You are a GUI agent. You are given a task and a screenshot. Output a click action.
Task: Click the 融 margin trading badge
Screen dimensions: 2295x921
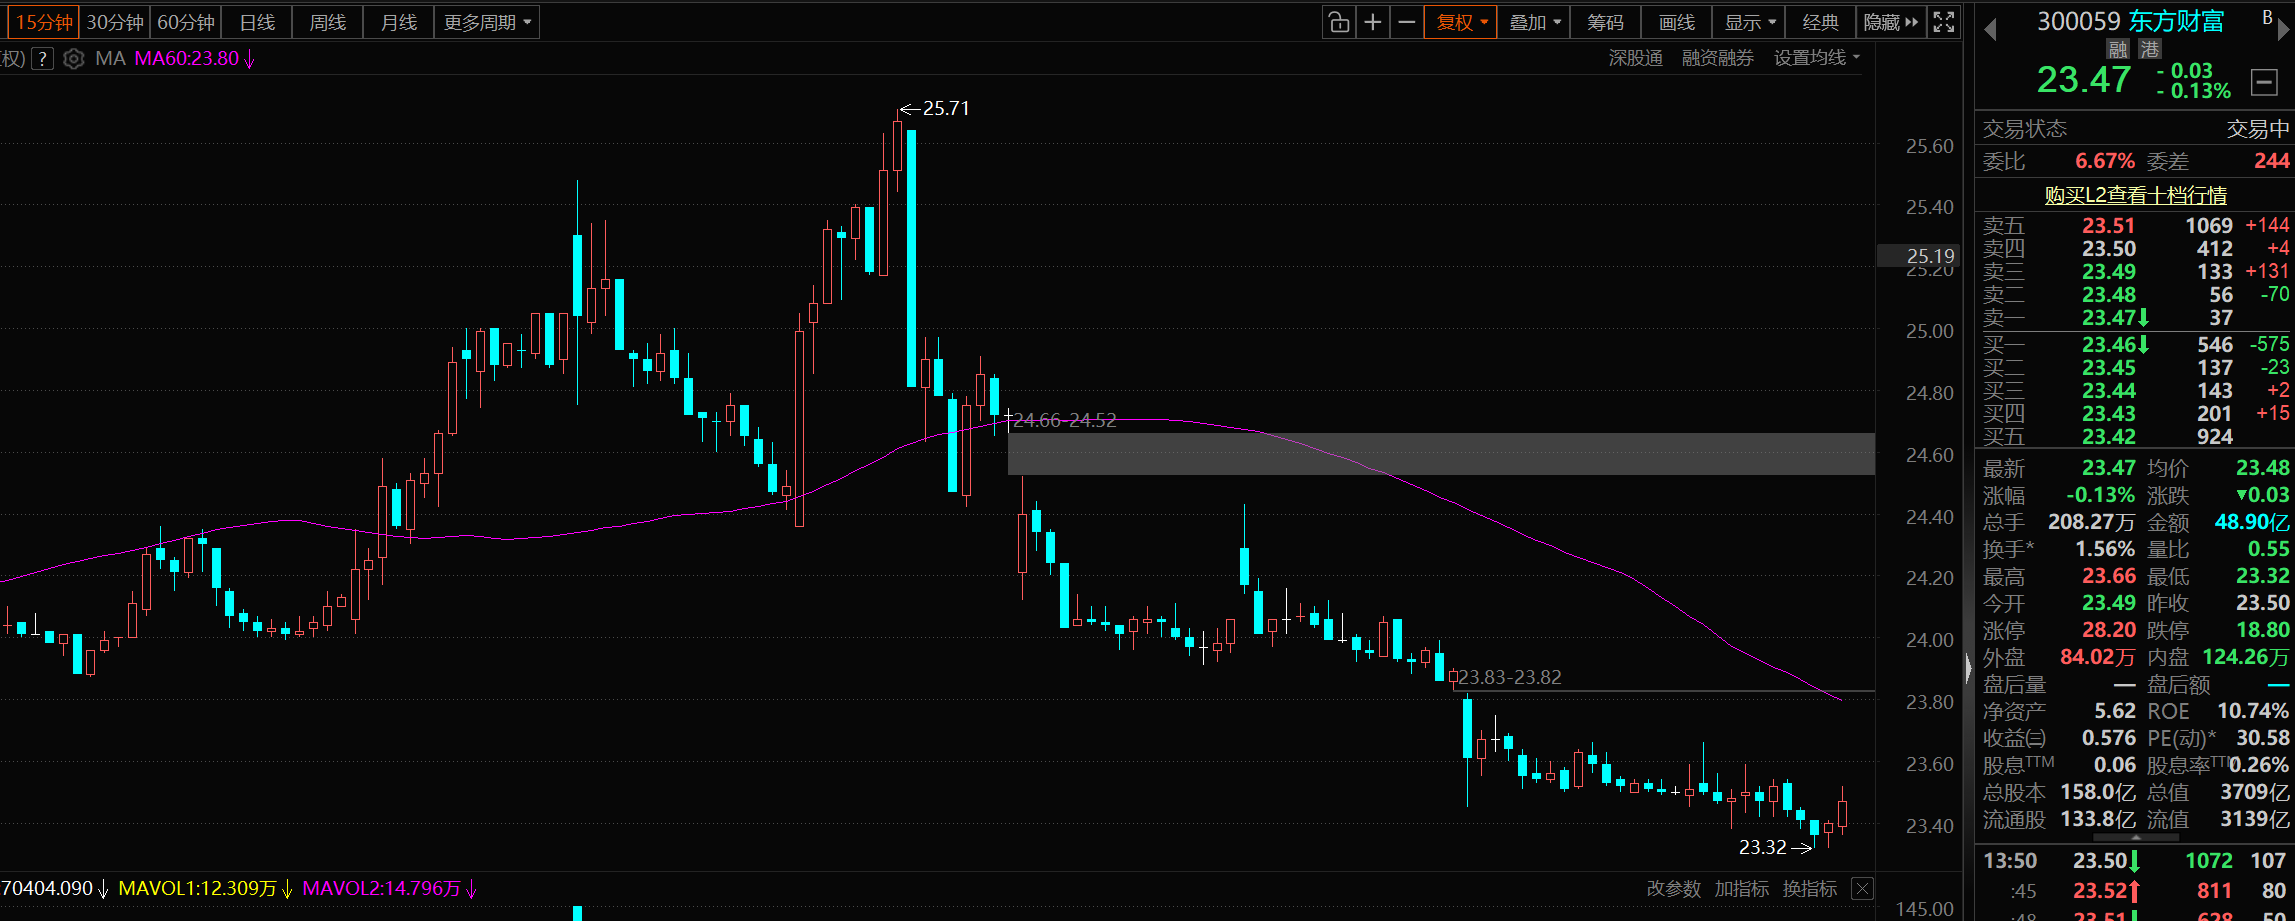pyautogui.click(x=2118, y=49)
